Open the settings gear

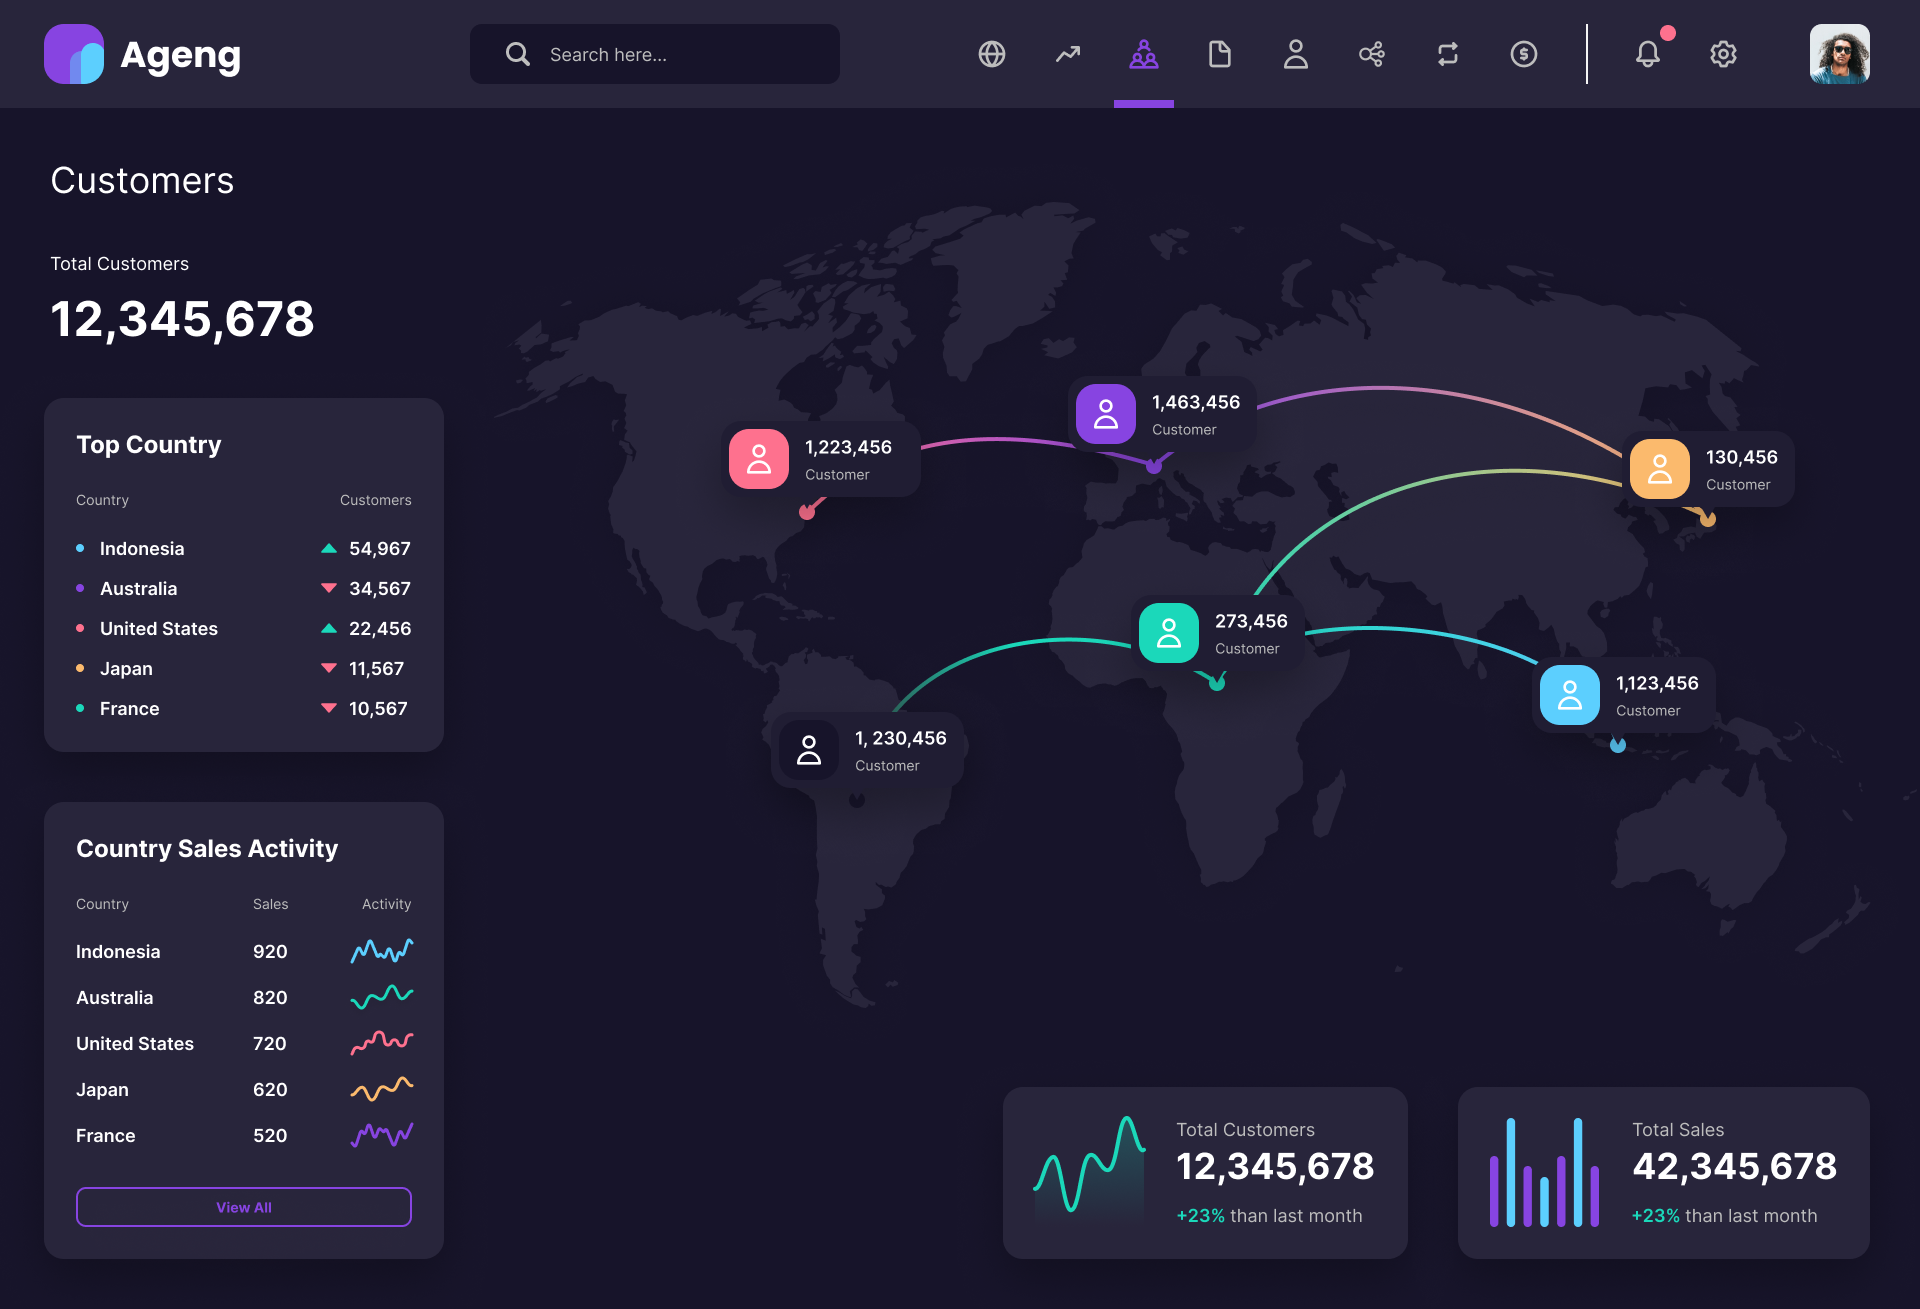click(1723, 54)
